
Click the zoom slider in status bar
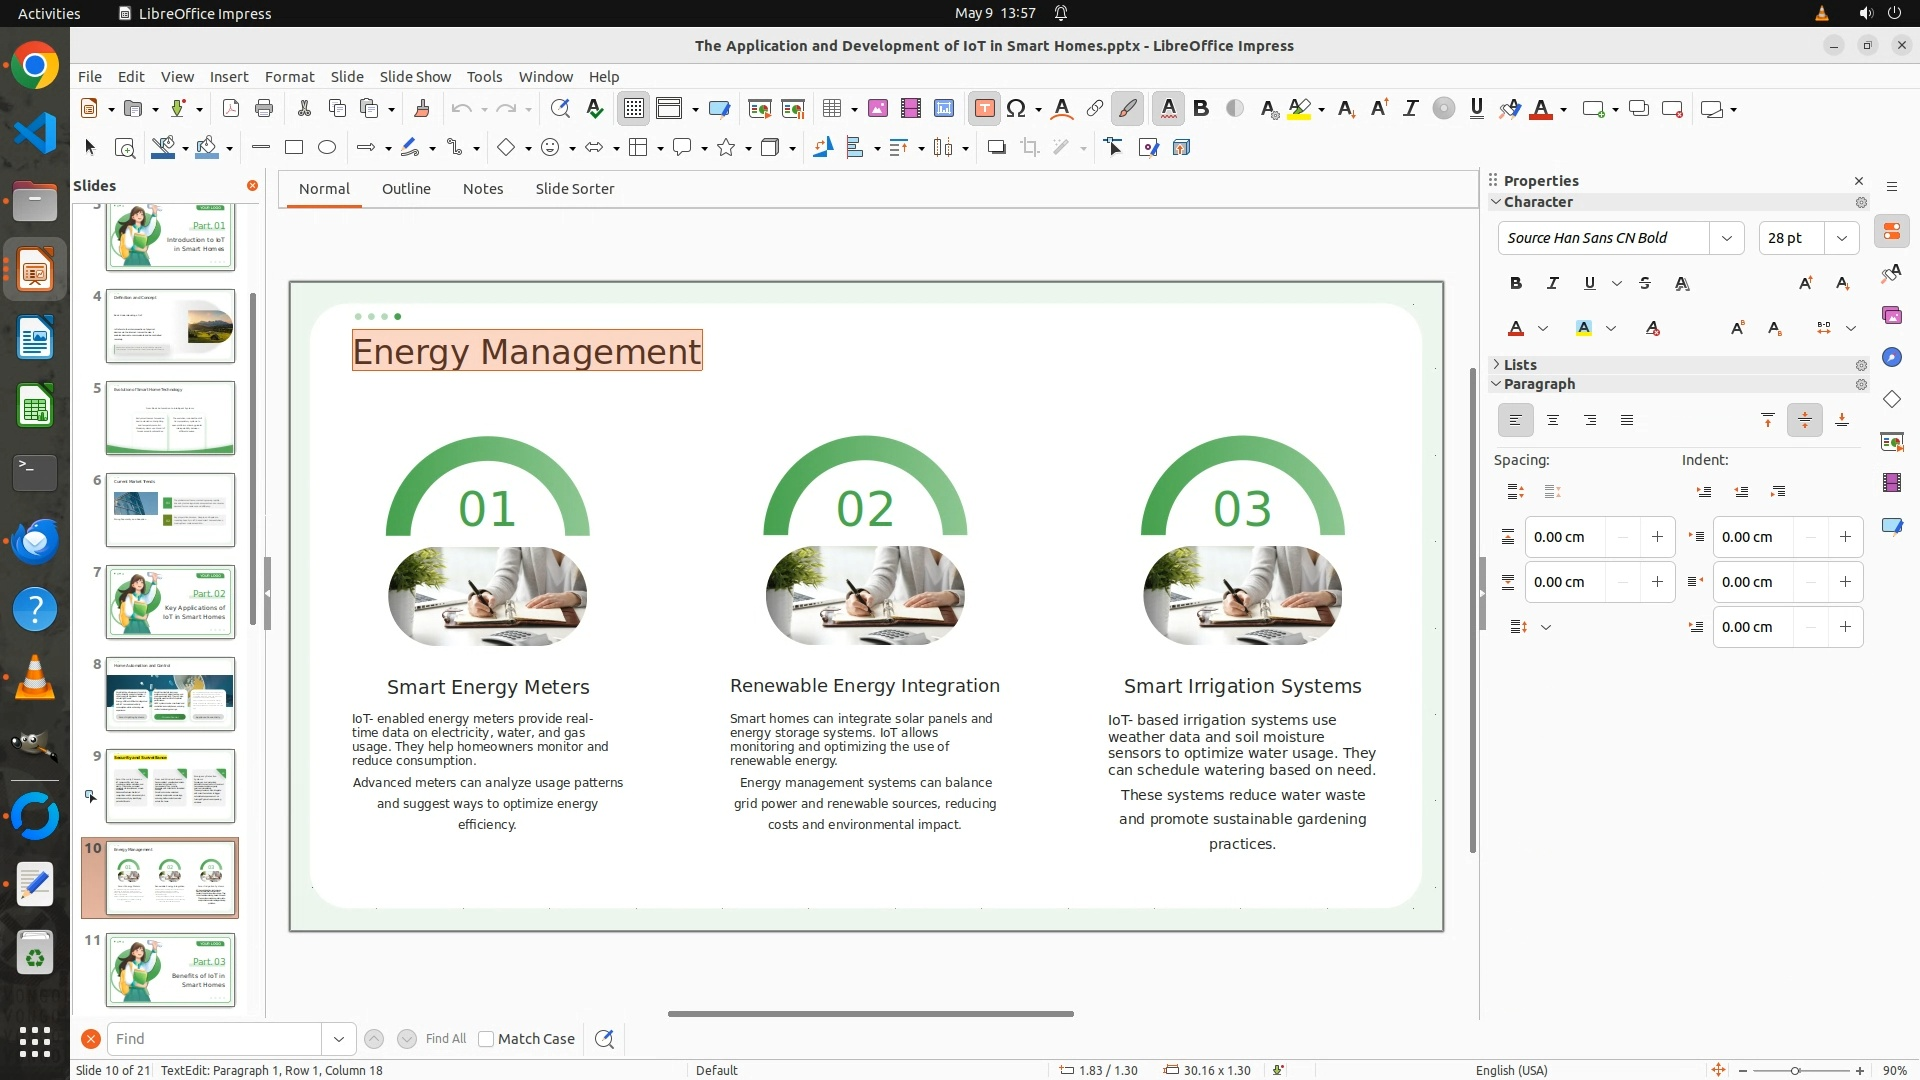(1795, 1071)
